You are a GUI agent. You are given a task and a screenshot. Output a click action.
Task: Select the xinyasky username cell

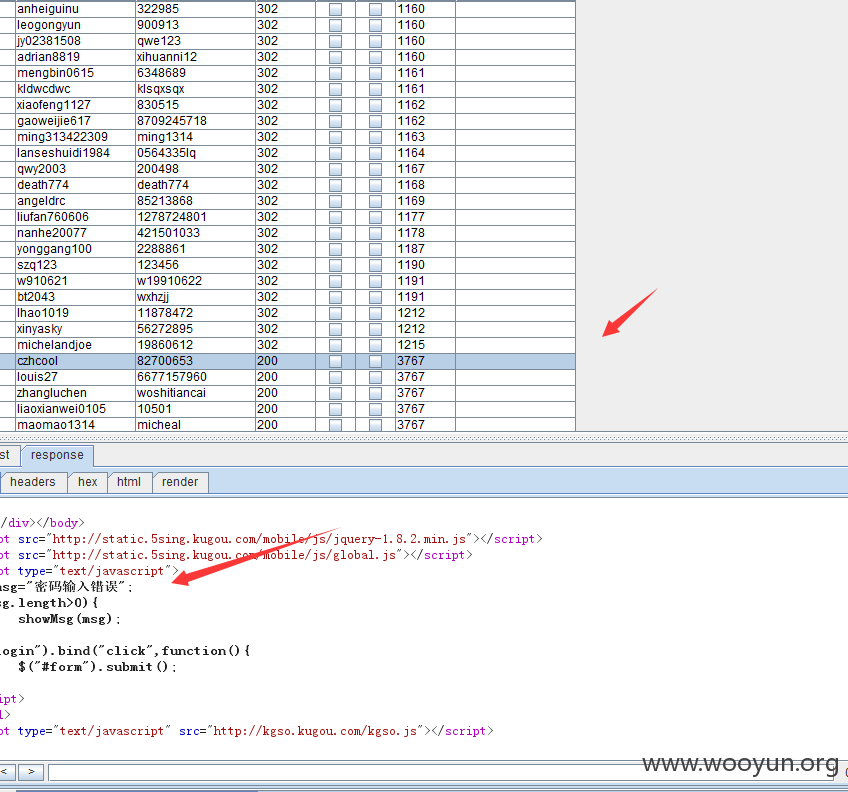click(75, 329)
